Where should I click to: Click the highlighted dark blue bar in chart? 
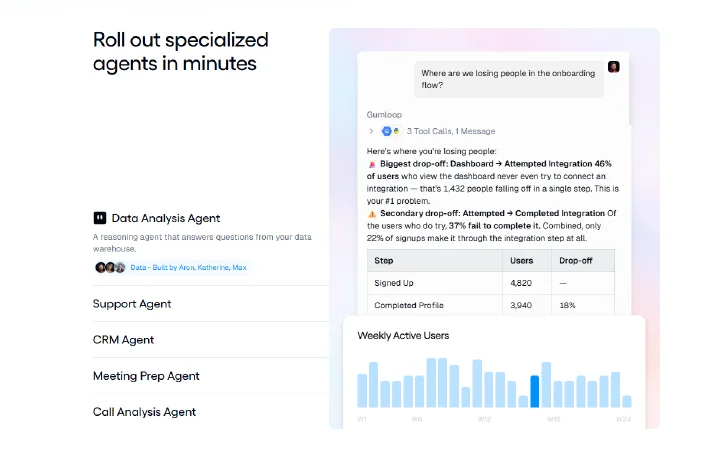534,391
